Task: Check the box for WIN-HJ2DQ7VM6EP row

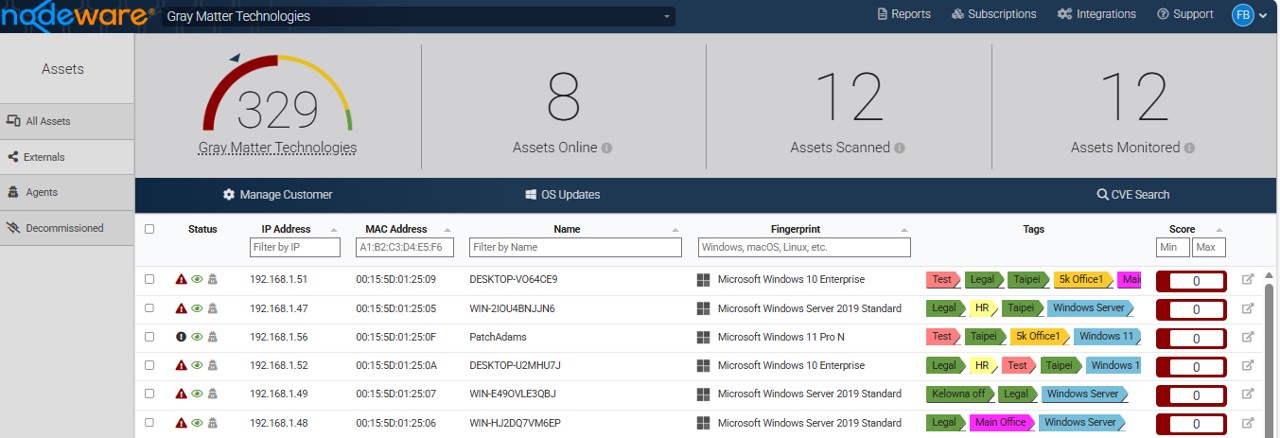Action: 149,422
